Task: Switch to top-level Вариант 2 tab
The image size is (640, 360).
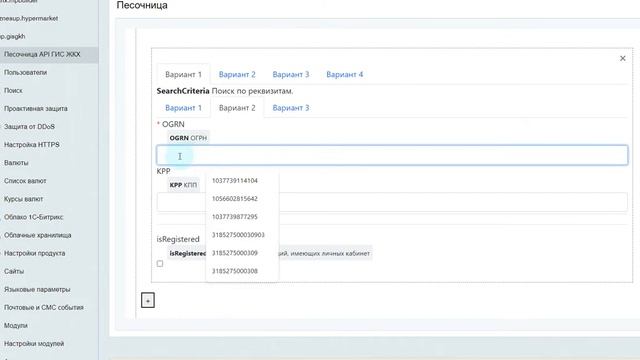Action: pyautogui.click(x=237, y=74)
